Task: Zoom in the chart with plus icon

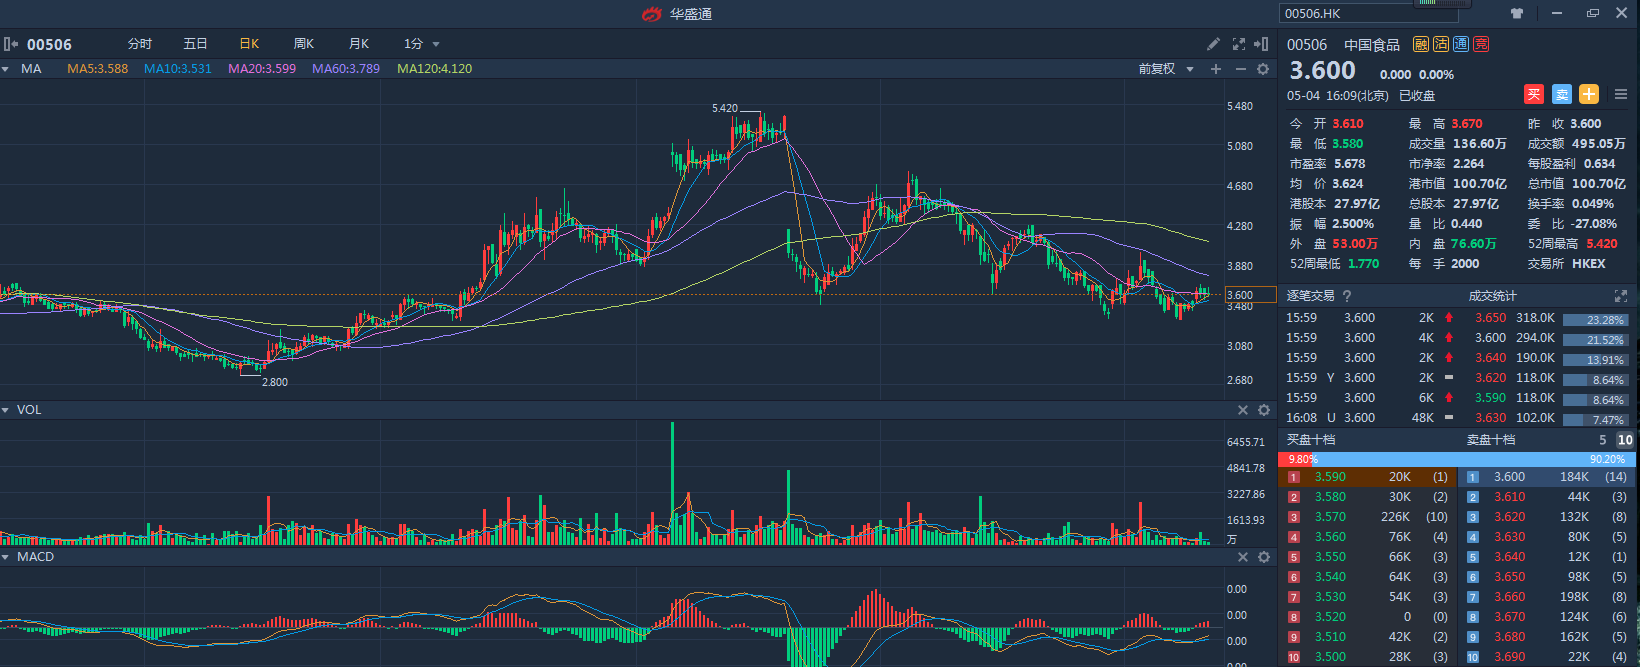Action: (1216, 69)
